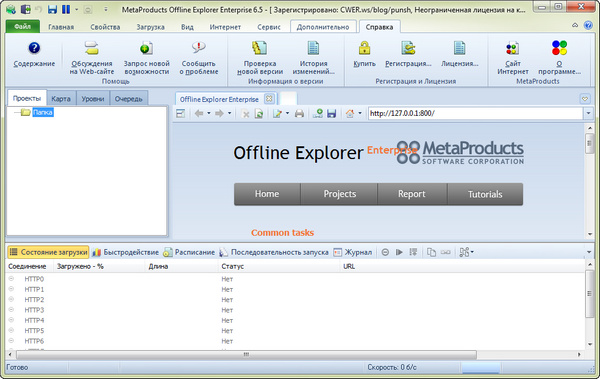Screen dimensions: 600x379
Task: Click horizontal scrollbar in connections list
Action: (246, 354)
